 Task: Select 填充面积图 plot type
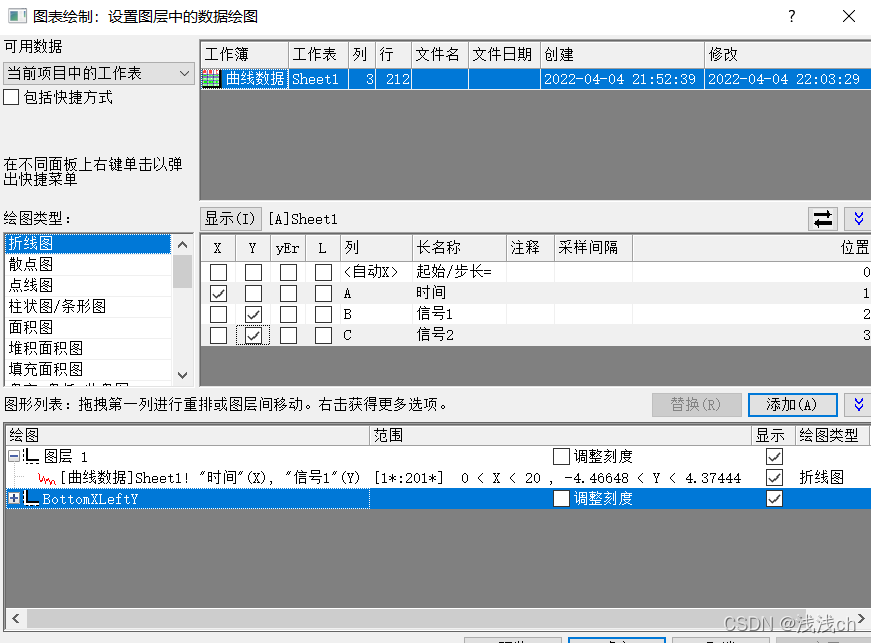pyautogui.click(x=88, y=370)
